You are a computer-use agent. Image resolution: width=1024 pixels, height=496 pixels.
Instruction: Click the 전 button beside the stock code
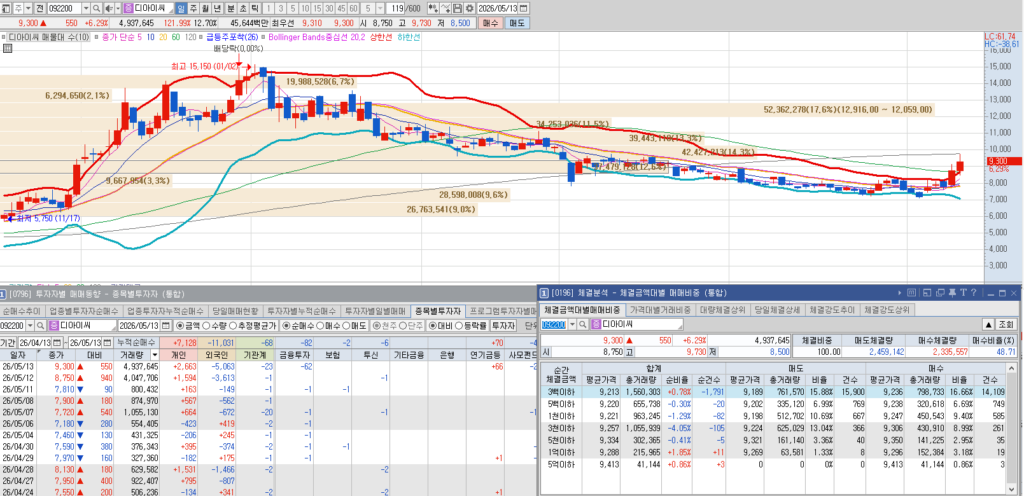[40, 8]
